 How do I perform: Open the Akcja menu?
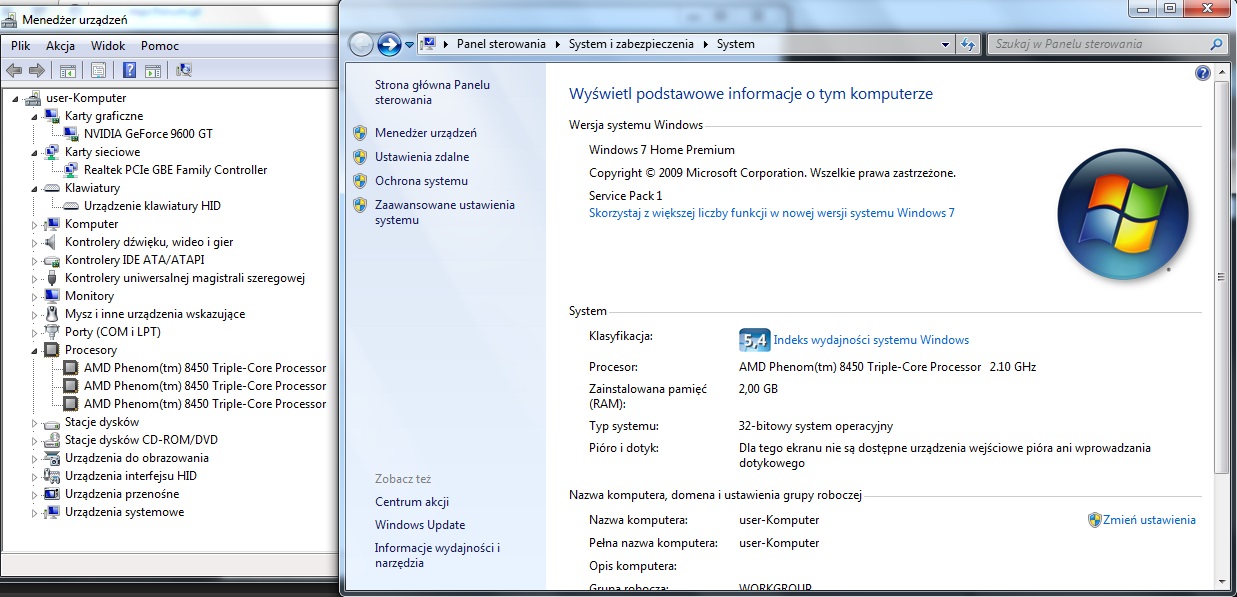(x=60, y=46)
